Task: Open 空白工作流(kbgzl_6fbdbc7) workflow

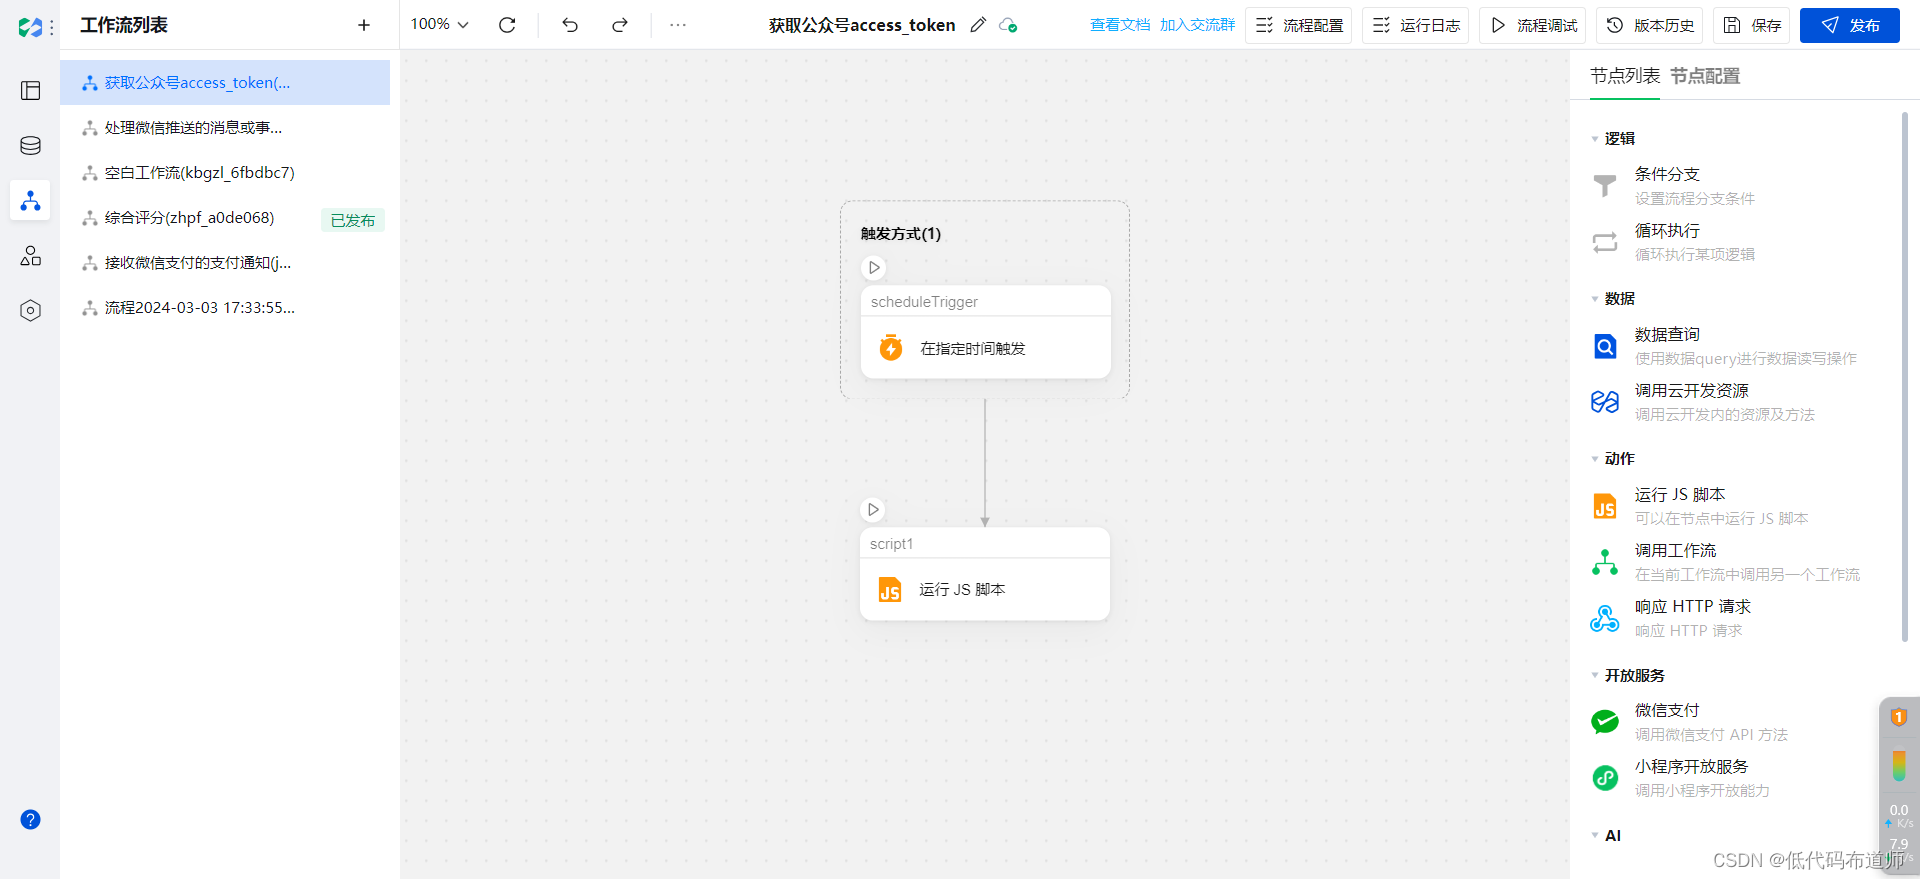Action: click(225, 173)
